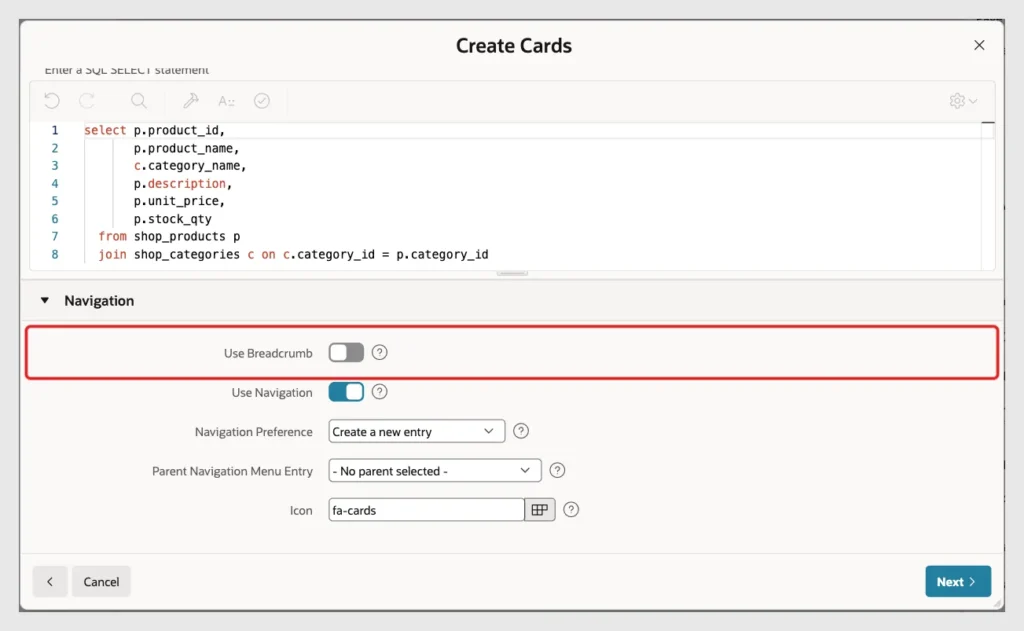Disable the Use Navigation switch
The height and width of the screenshot is (631, 1024).
[346, 392]
